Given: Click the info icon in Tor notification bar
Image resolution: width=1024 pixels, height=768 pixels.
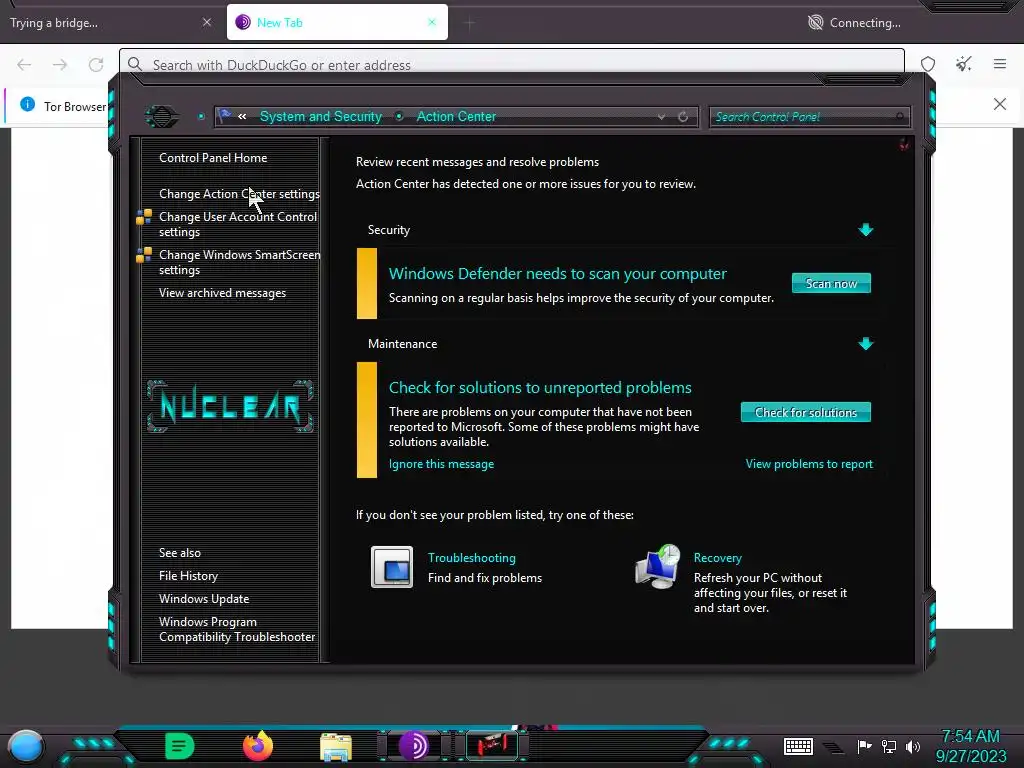Looking at the screenshot, I should click(27, 104).
